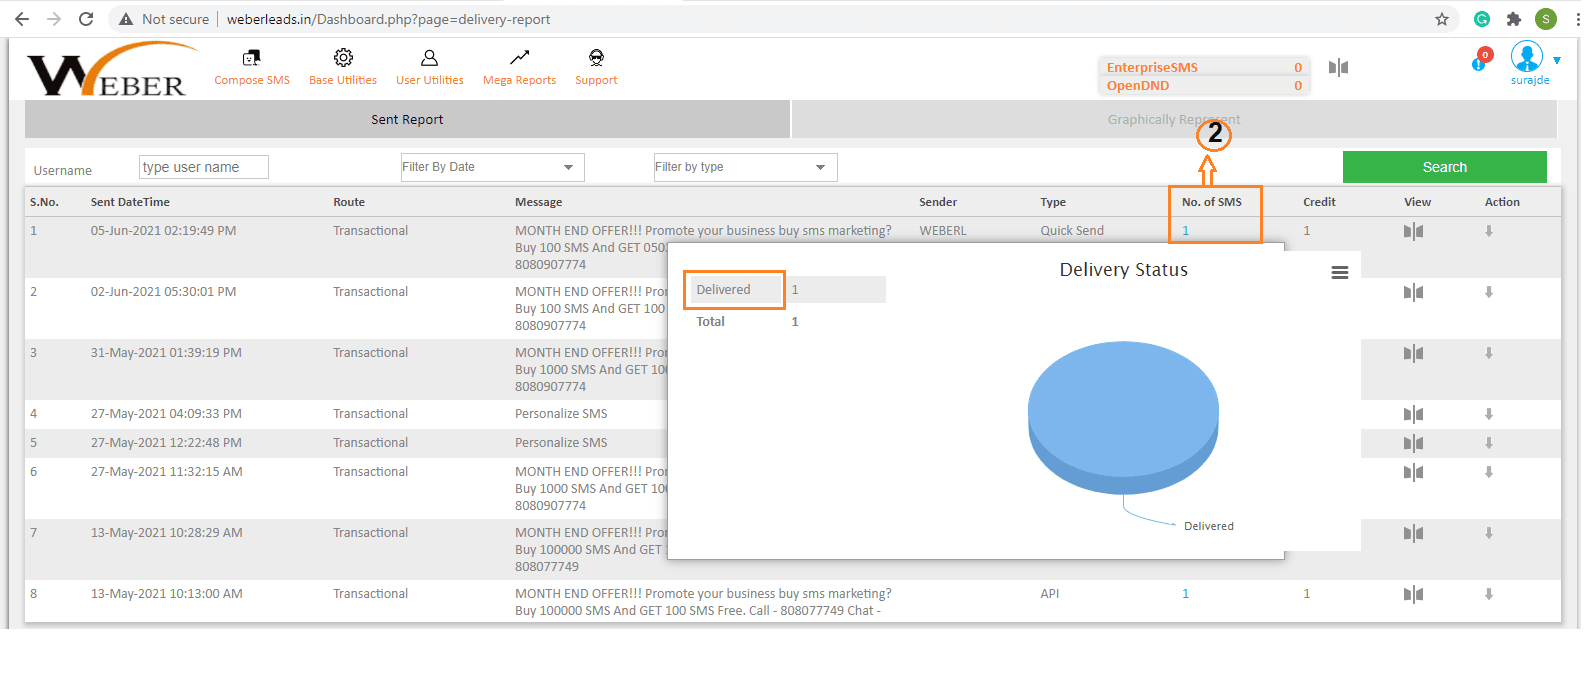Image resolution: width=1593 pixels, height=693 pixels.
Task: Open the Compose SMS icon
Action: tap(251, 58)
